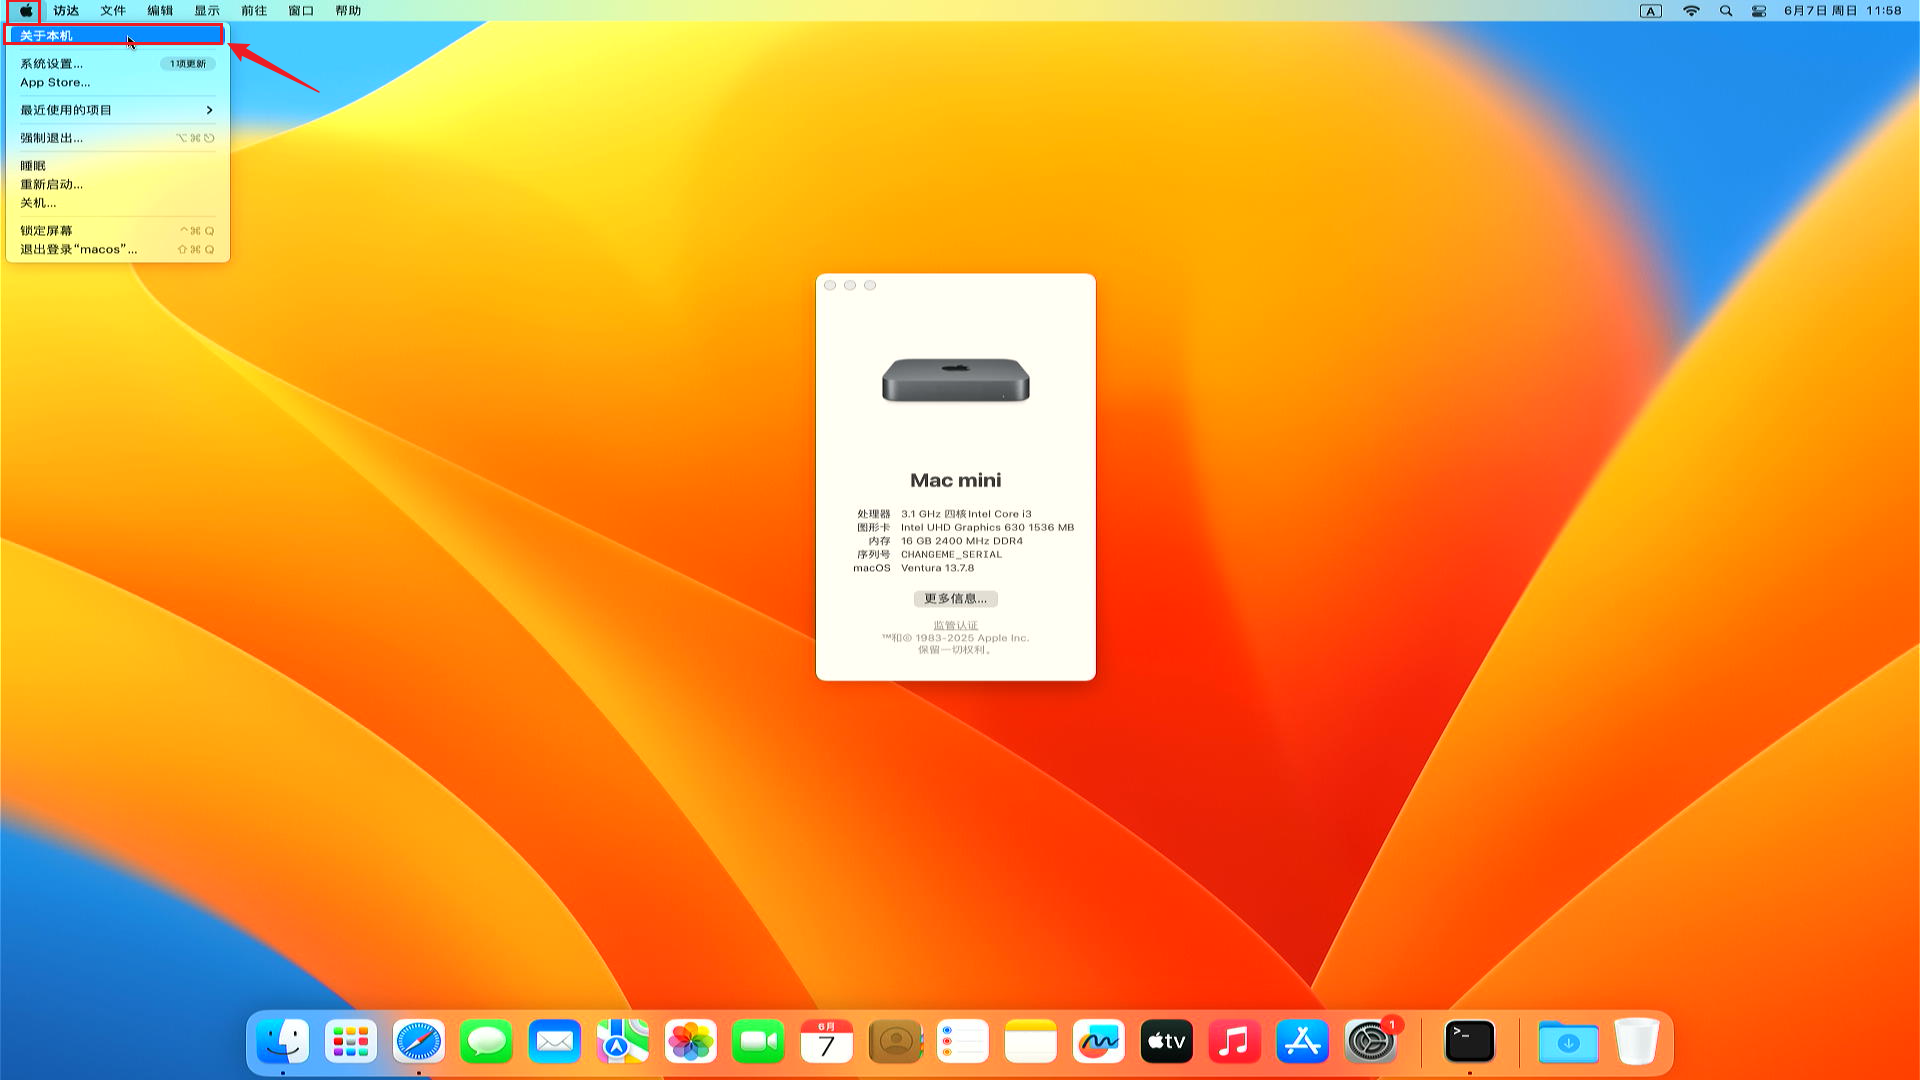Launch Maps from the Dock
This screenshot has height=1080, width=1920.
point(622,1042)
